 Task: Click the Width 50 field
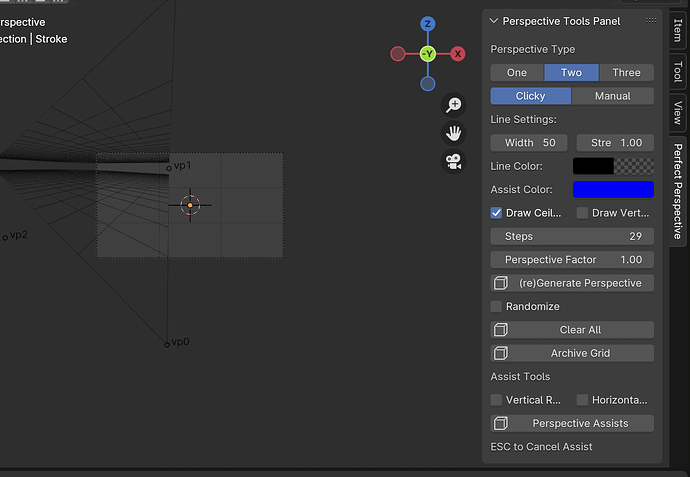tap(529, 143)
